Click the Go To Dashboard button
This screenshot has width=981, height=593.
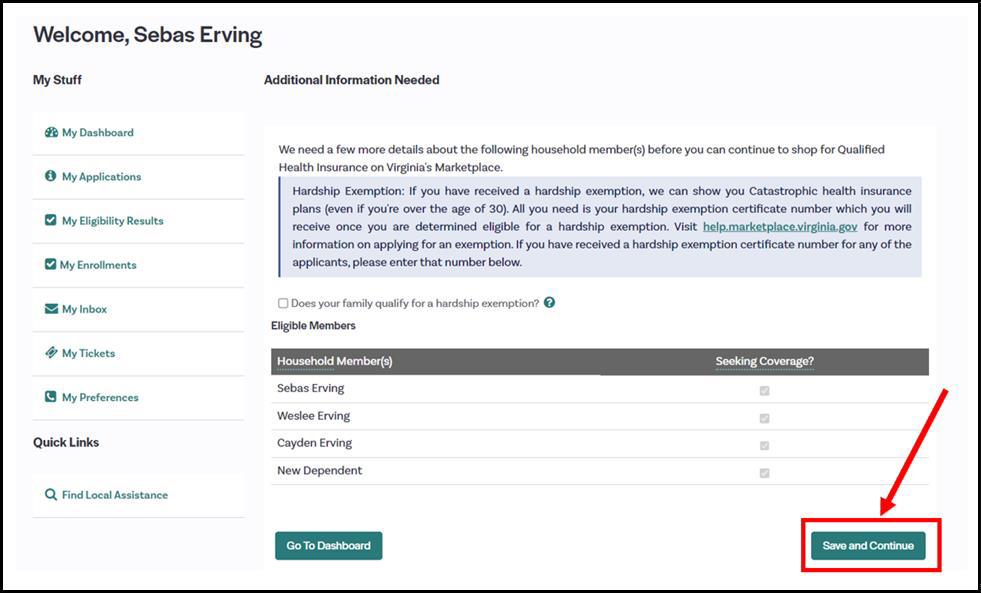pos(328,546)
